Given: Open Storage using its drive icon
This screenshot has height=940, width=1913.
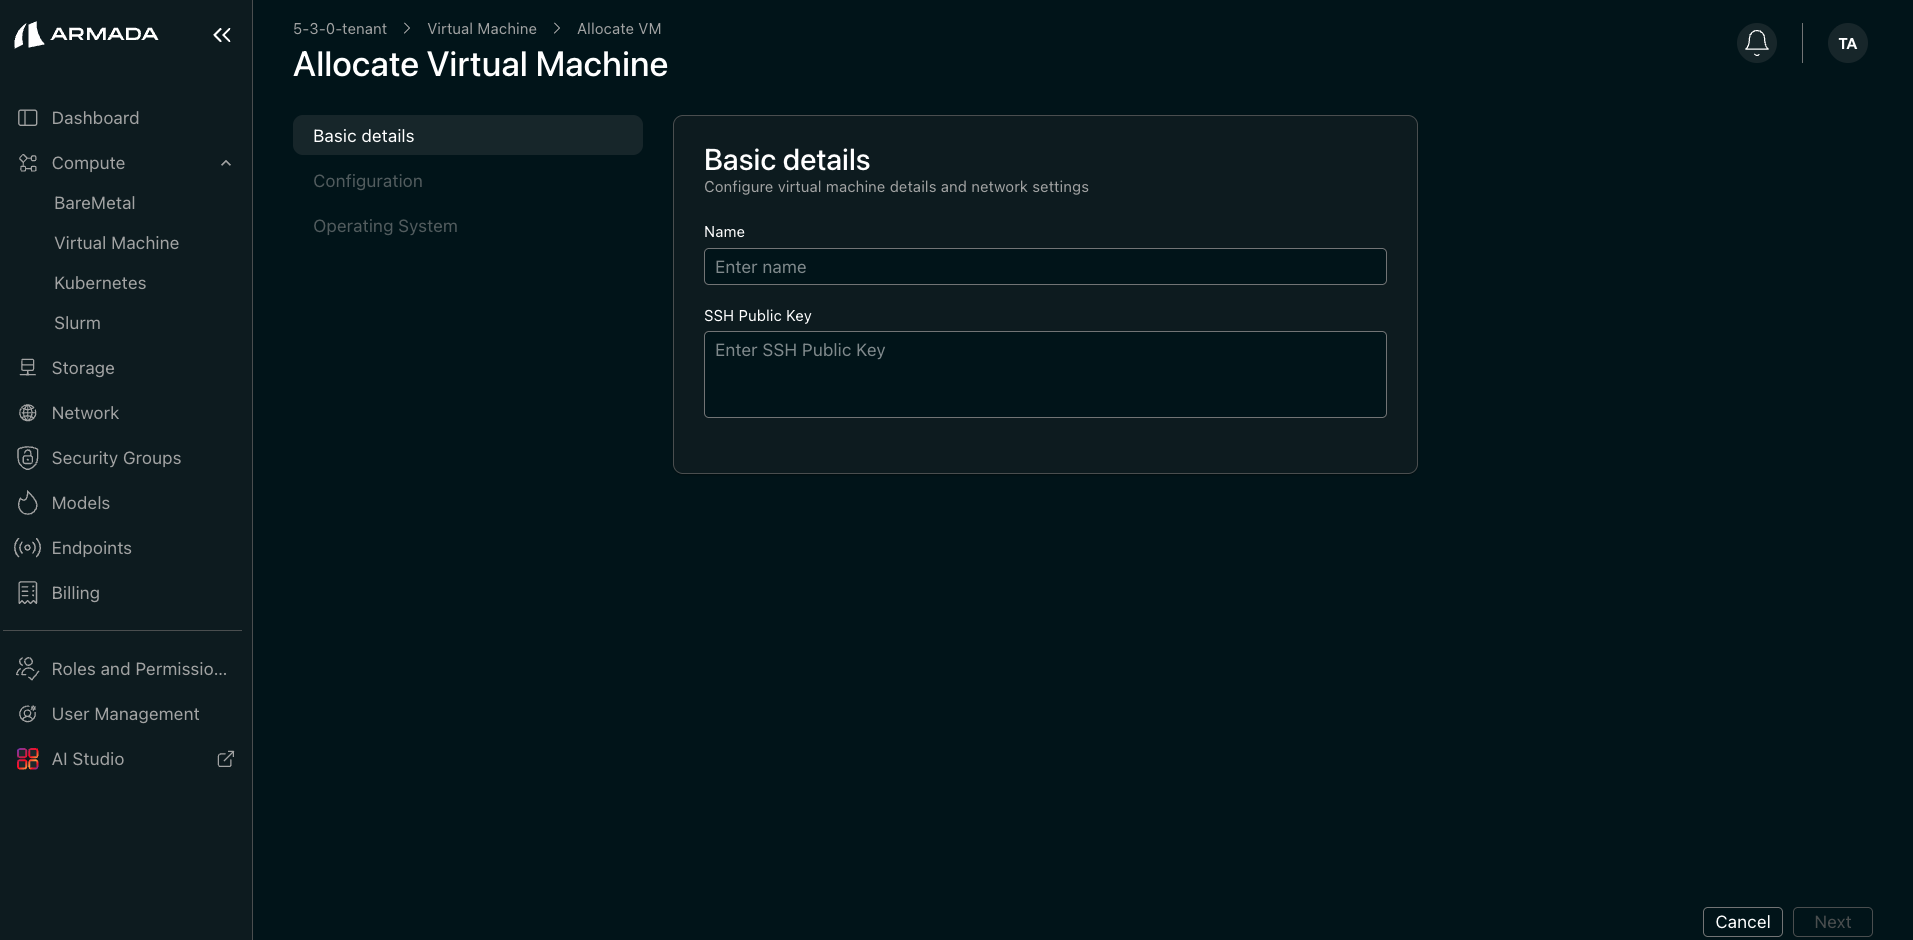Looking at the screenshot, I should coord(28,367).
